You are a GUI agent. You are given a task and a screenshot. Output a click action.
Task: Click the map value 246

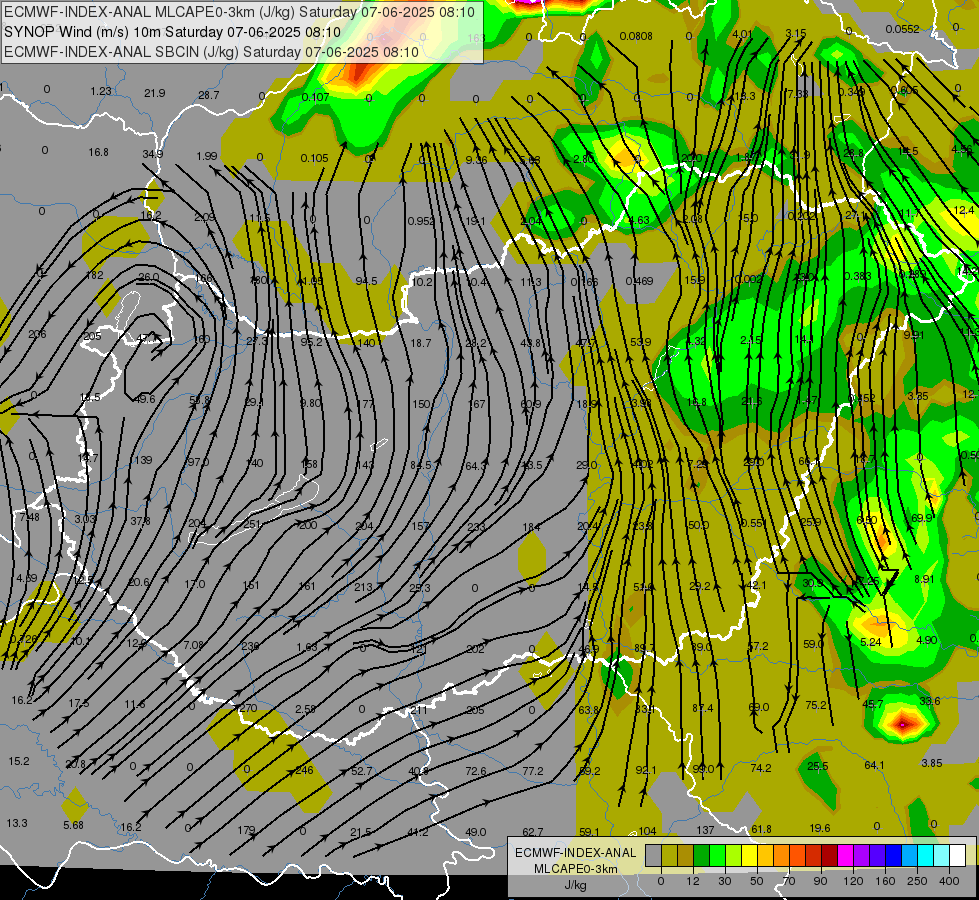[304, 770]
